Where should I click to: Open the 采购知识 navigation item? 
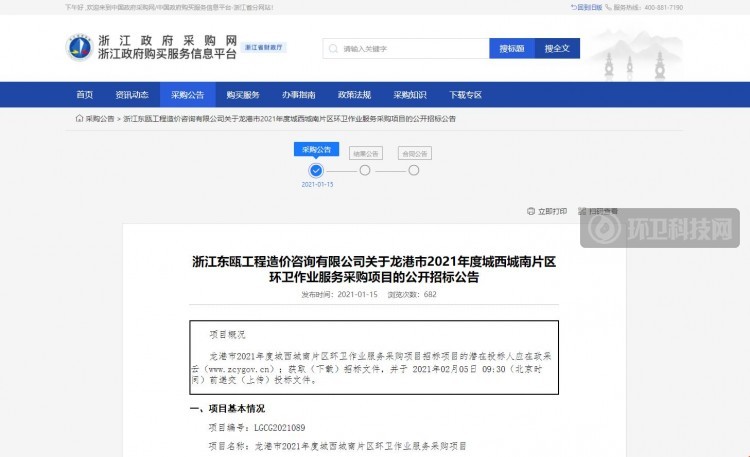(x=410, y=95)
